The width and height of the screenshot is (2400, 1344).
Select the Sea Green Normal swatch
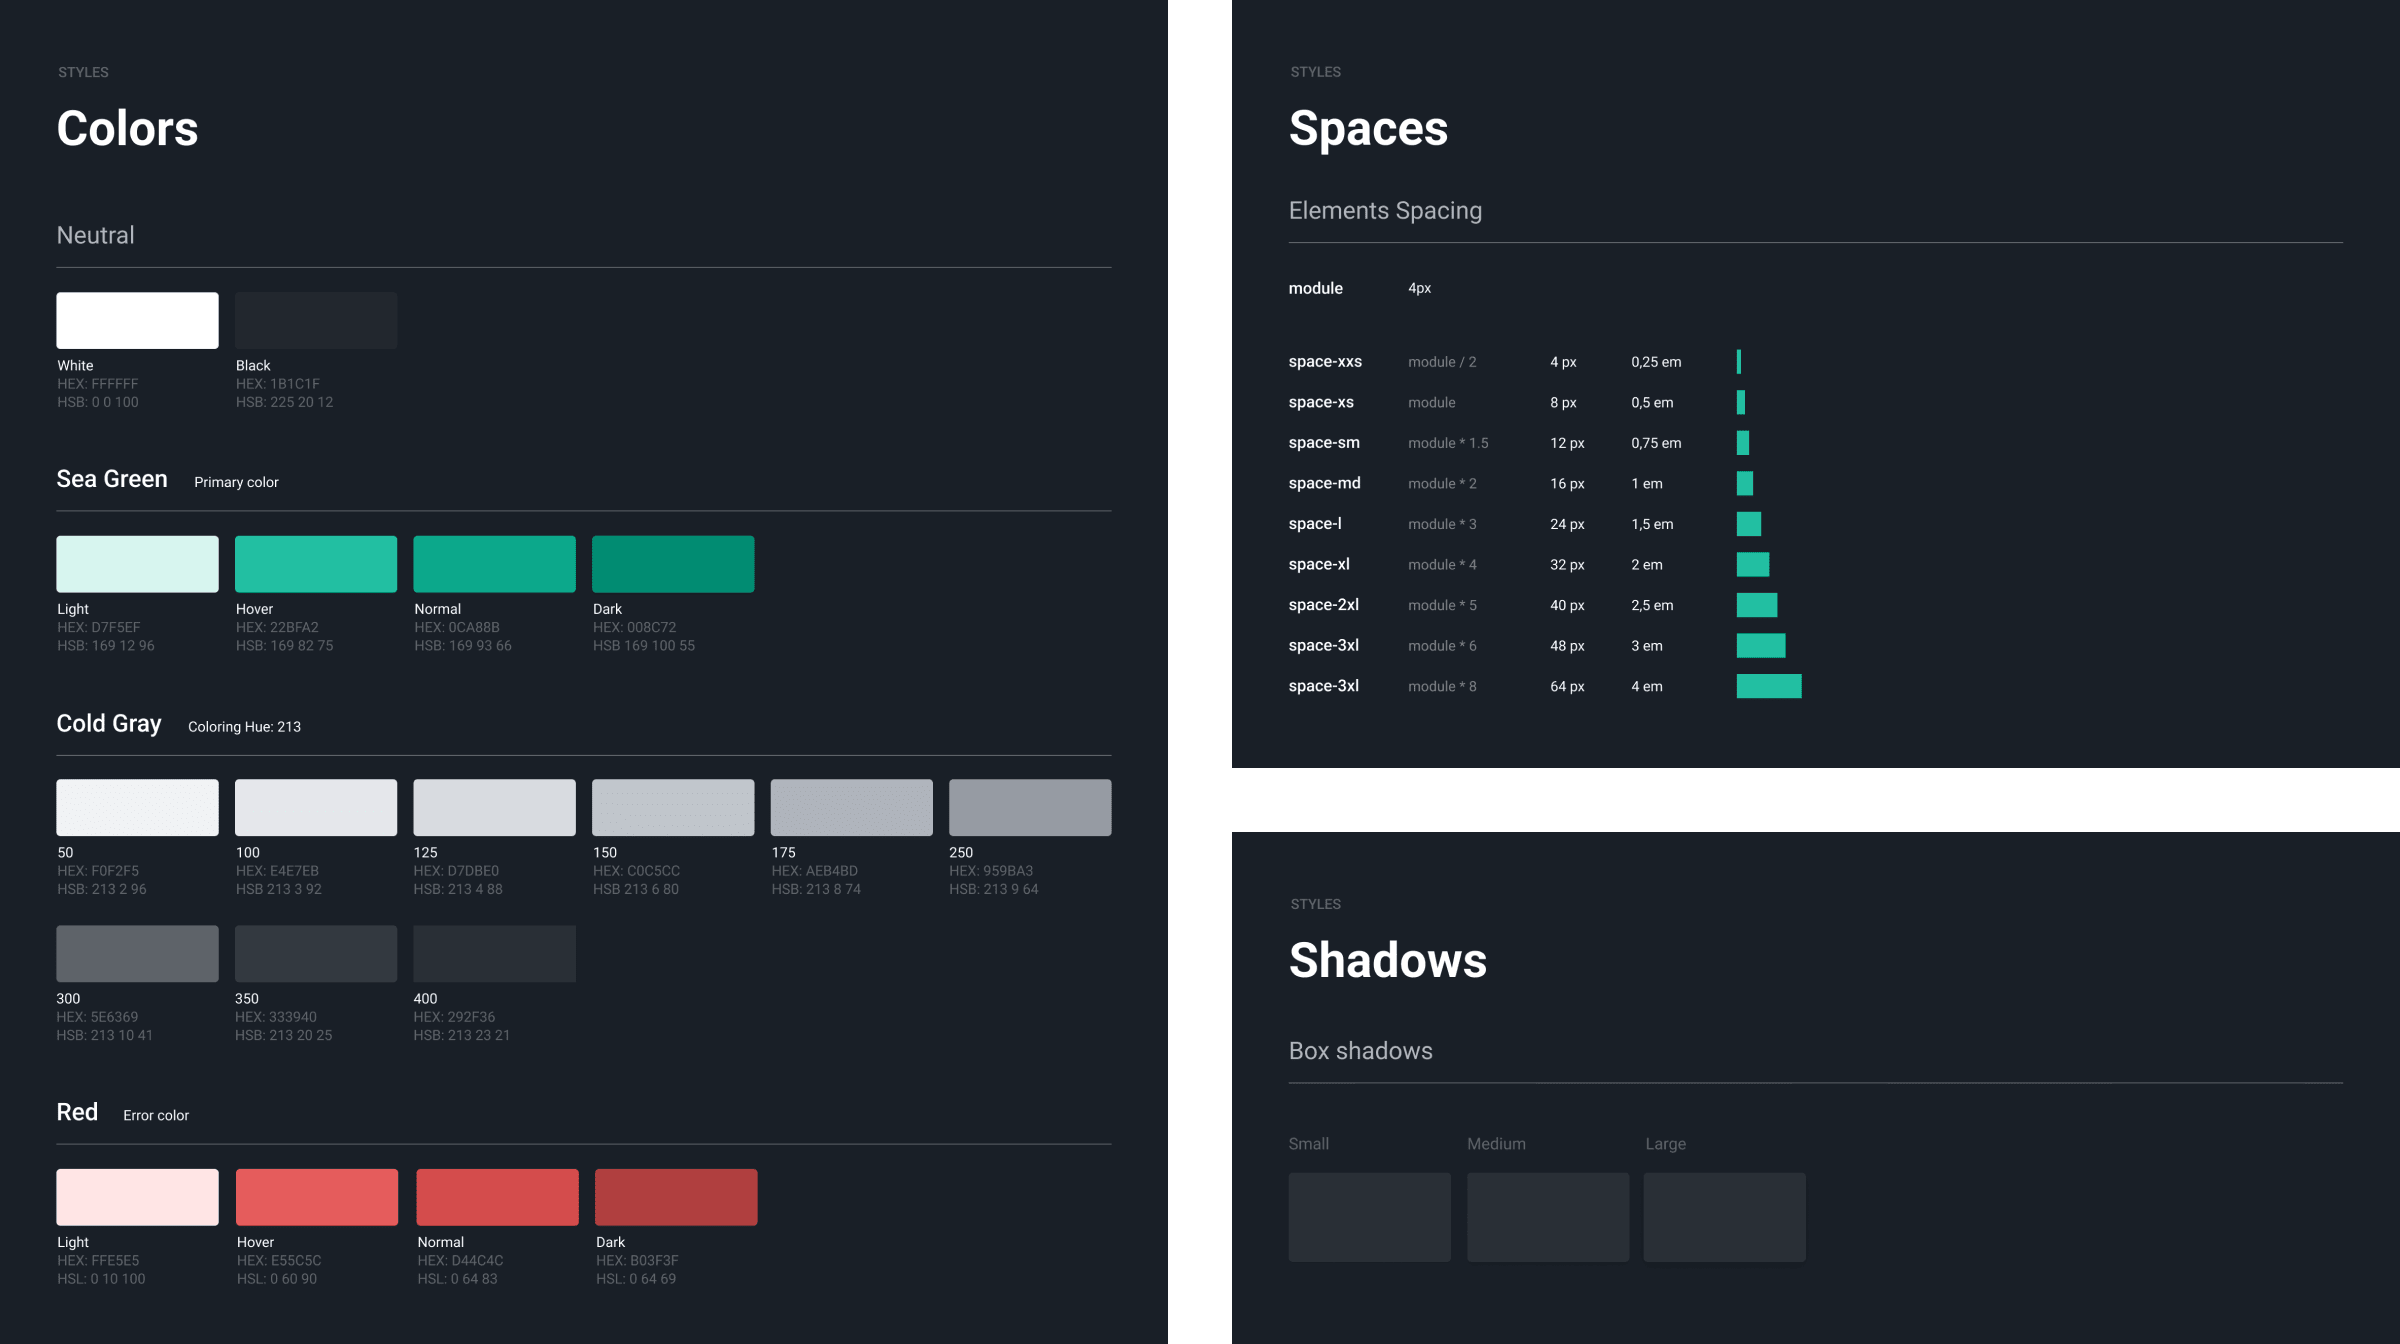pyautogui.click(x=494, y=564)
